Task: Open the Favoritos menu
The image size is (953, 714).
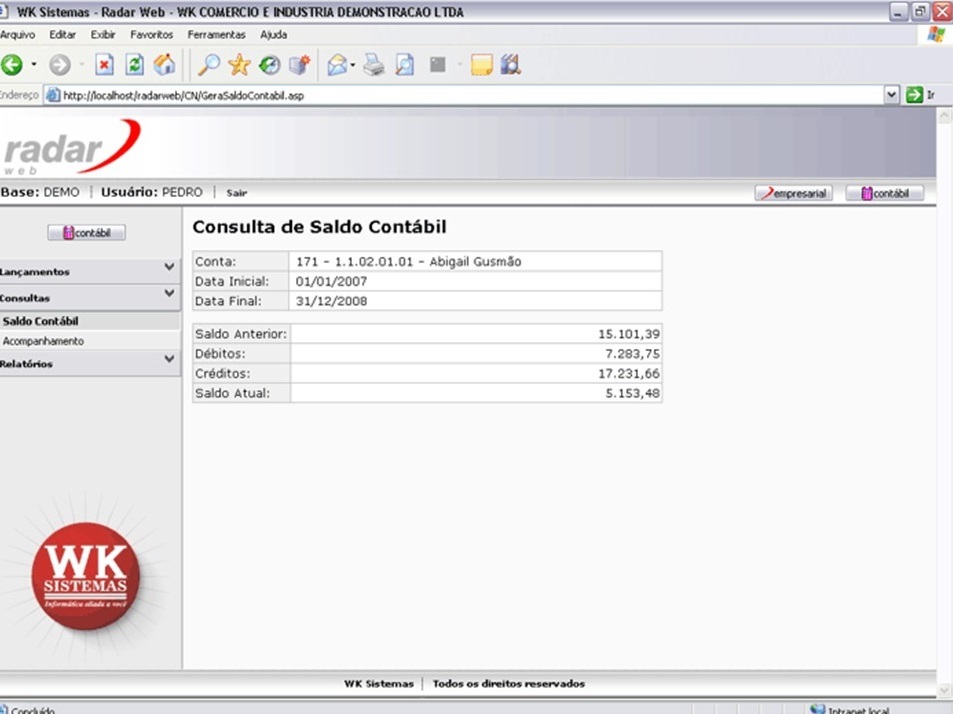Action: click(151, 35)
